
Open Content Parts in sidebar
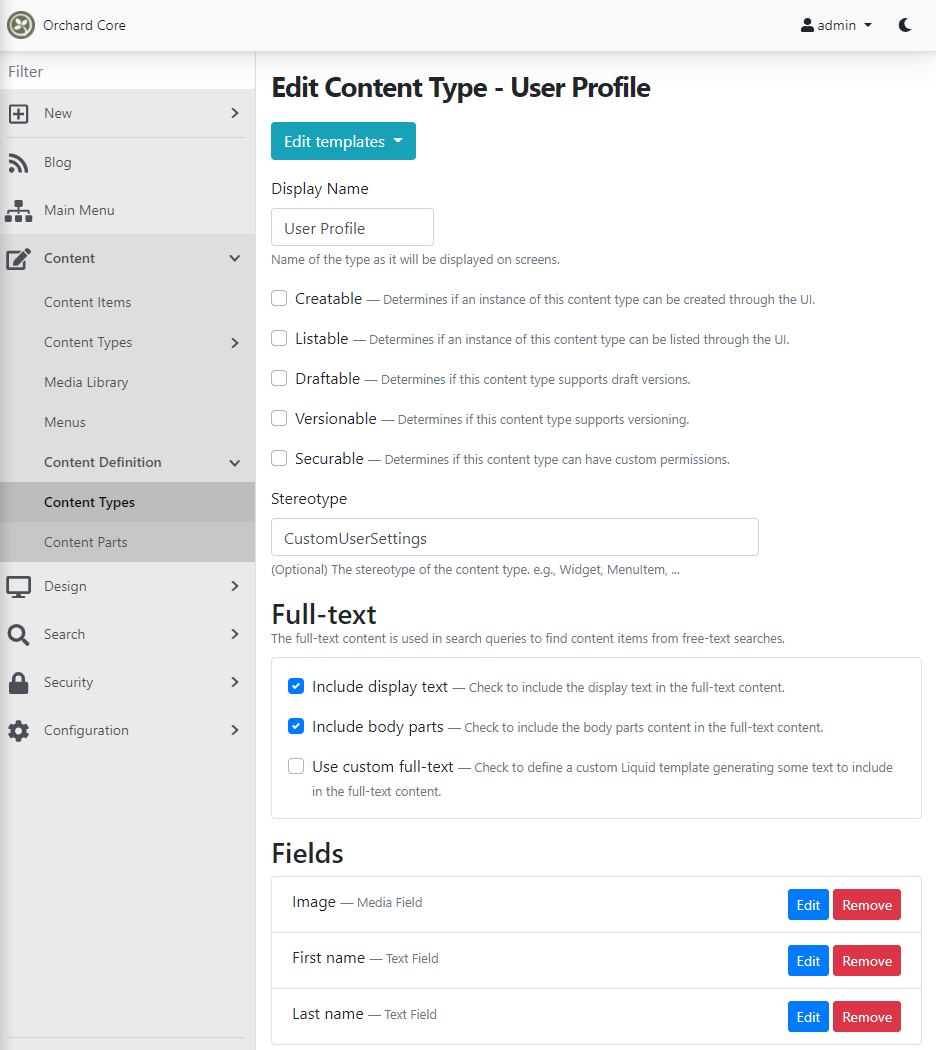click(x=127, y=542)
